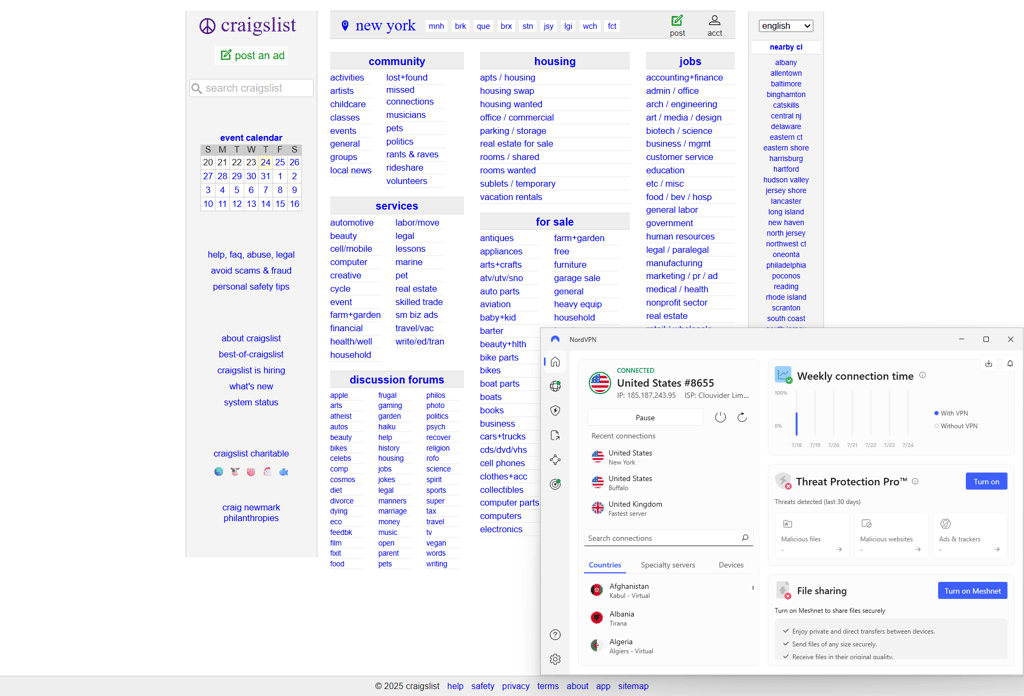Turn on Threat Protection Pro
This screenshot has width=1024, height=696.
986,481
